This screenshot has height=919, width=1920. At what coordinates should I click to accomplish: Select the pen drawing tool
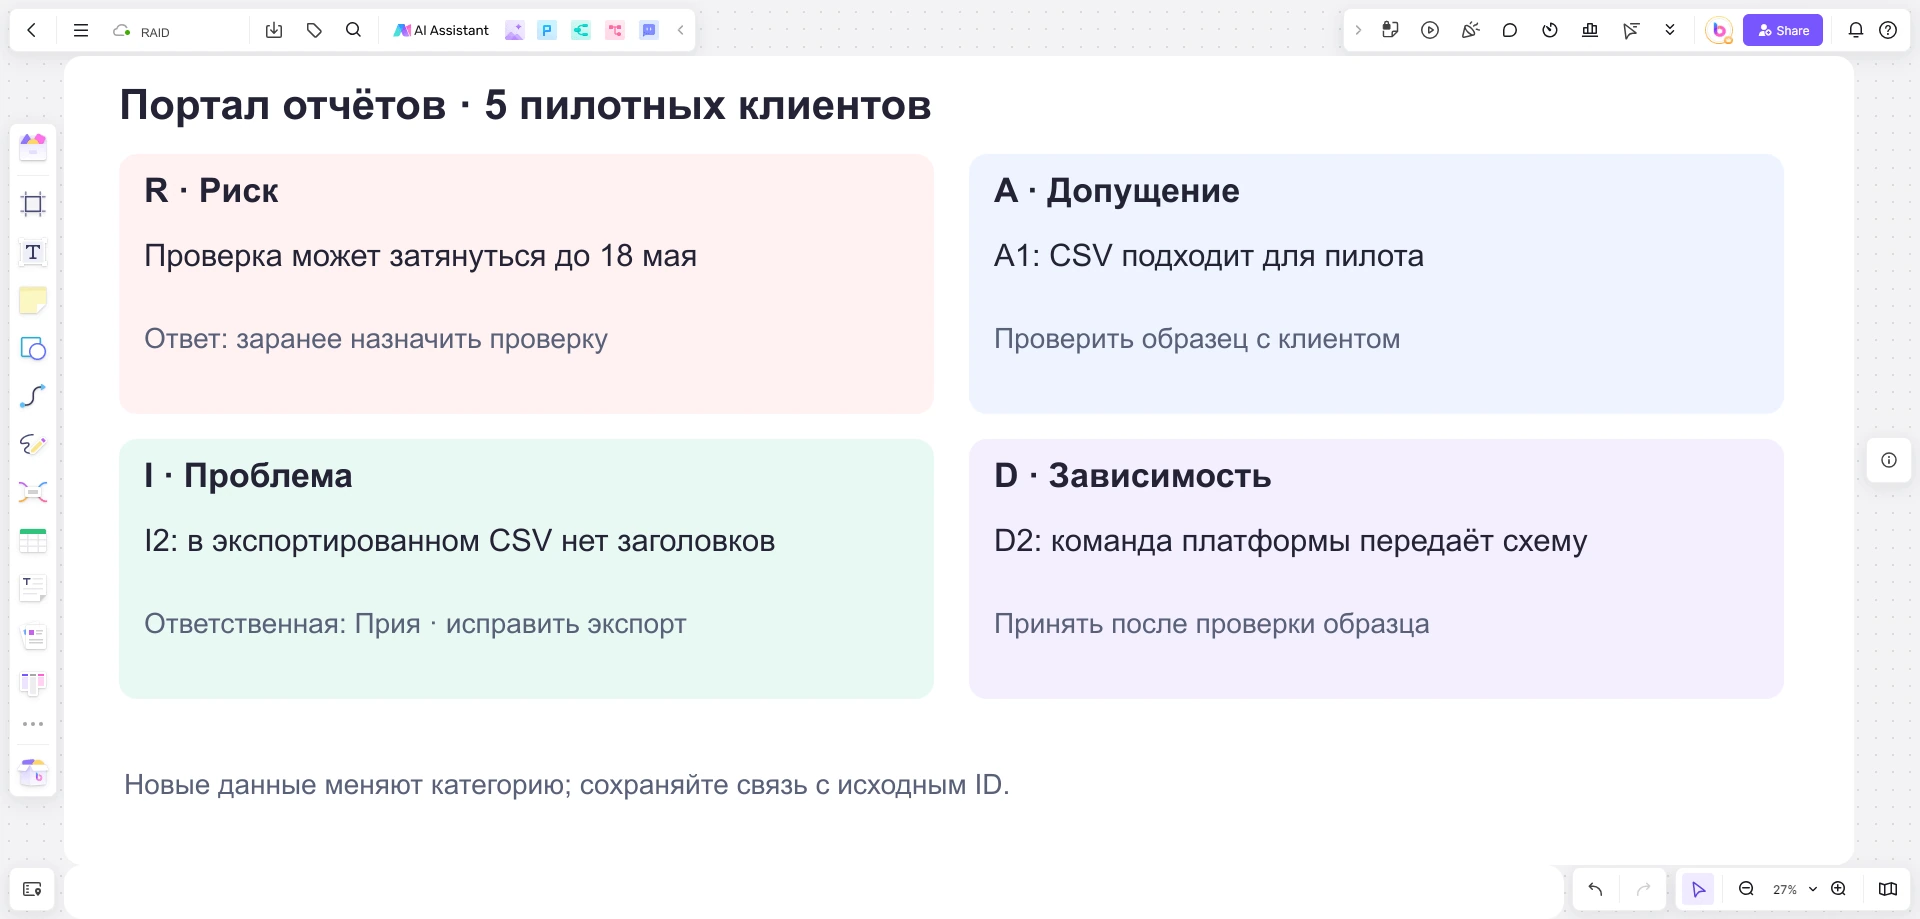pyautogui.click(x=33, y=444)
